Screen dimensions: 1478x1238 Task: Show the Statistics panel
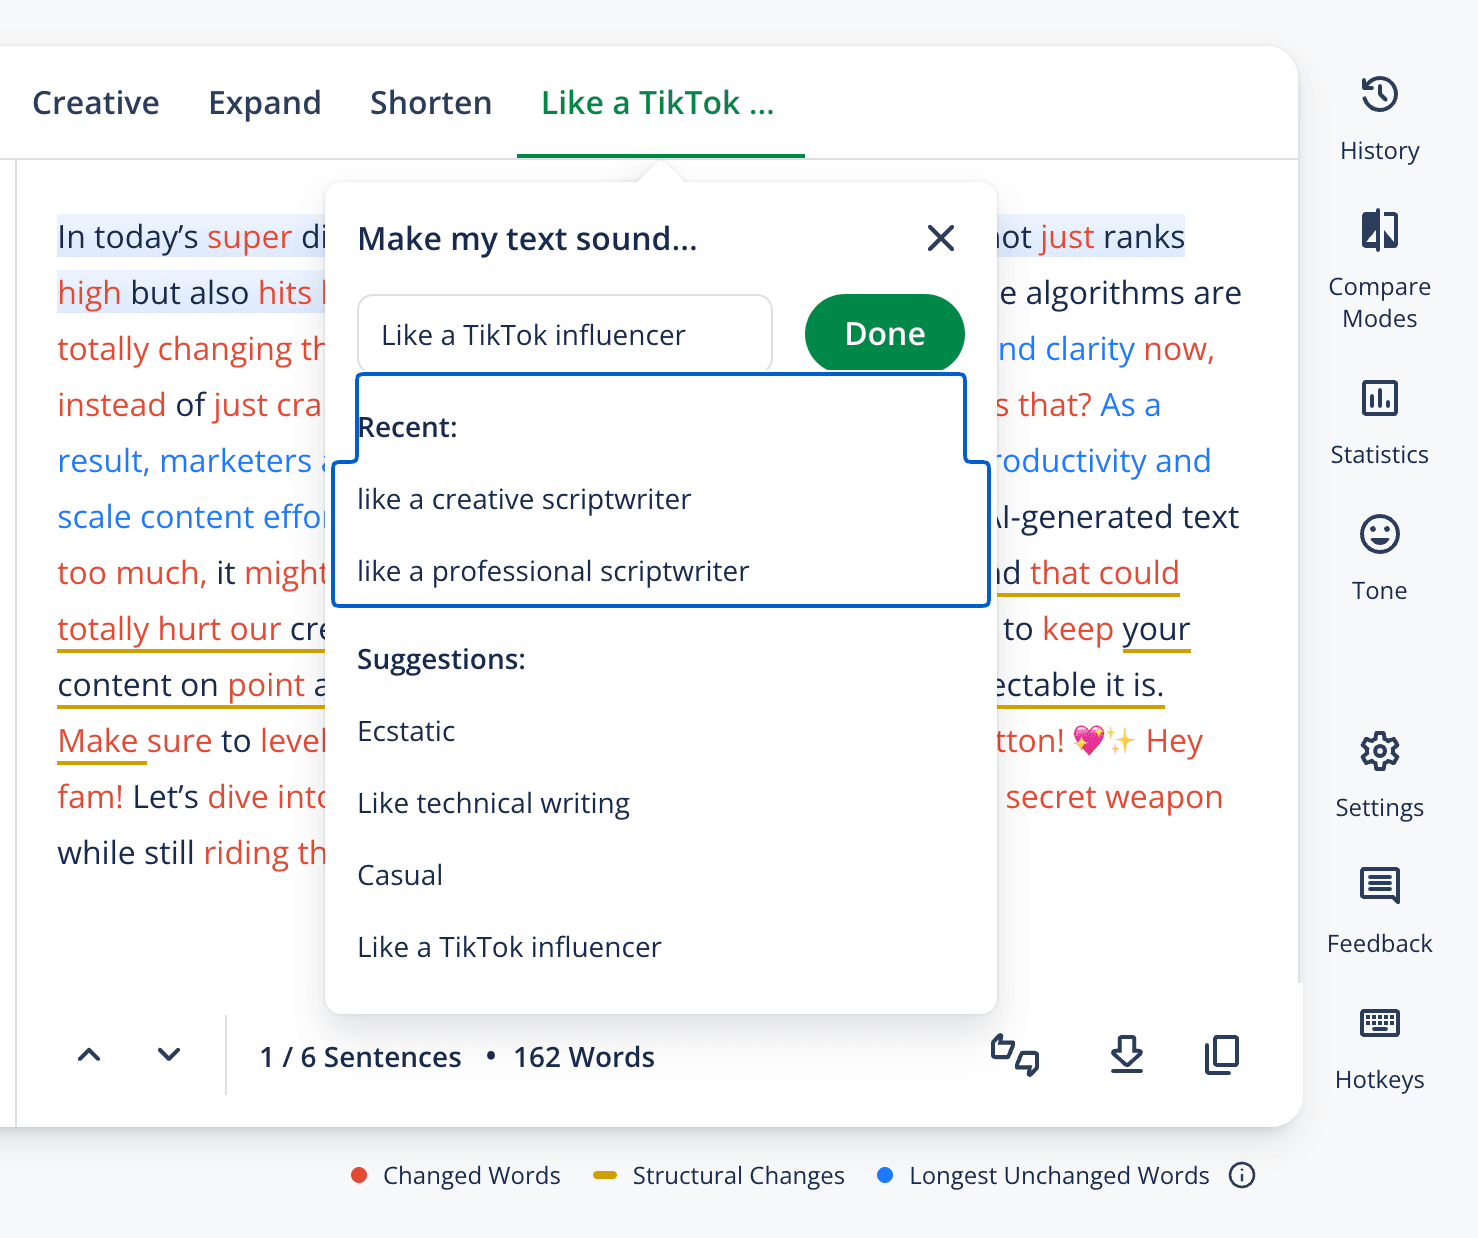(1379, 399)
